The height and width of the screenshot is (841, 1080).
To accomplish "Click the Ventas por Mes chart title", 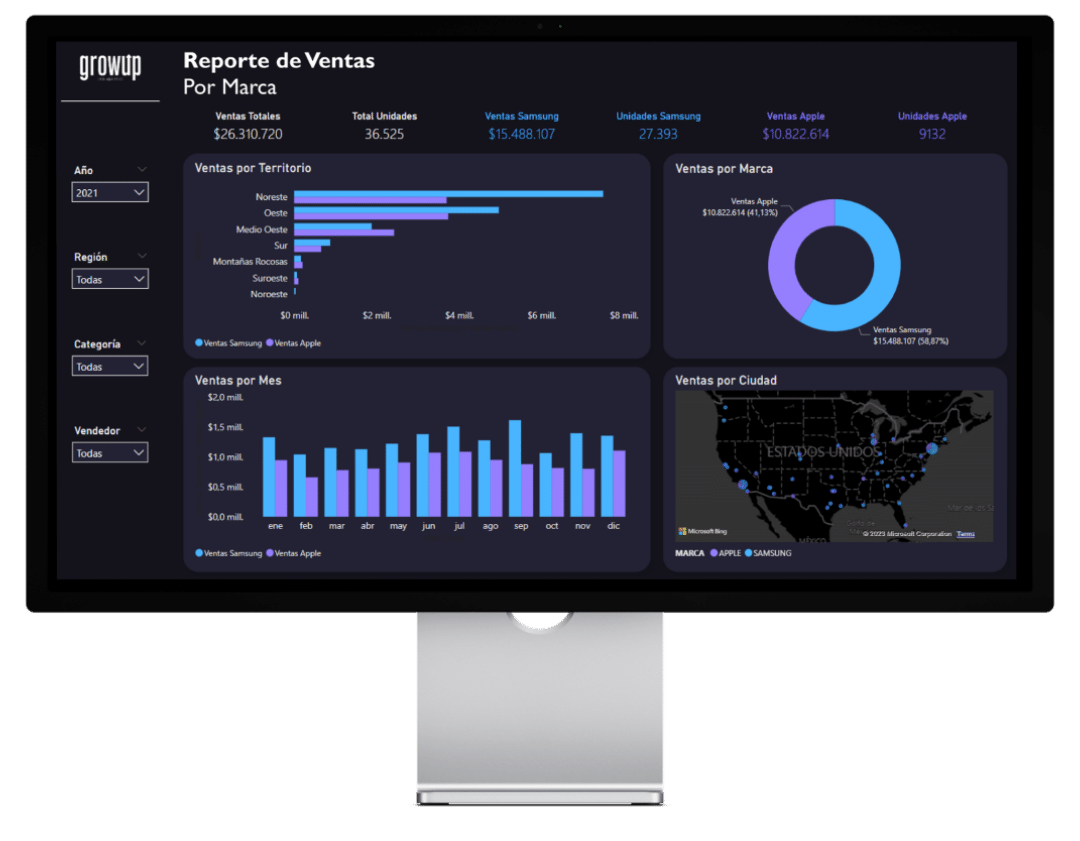I will (238, 380).
